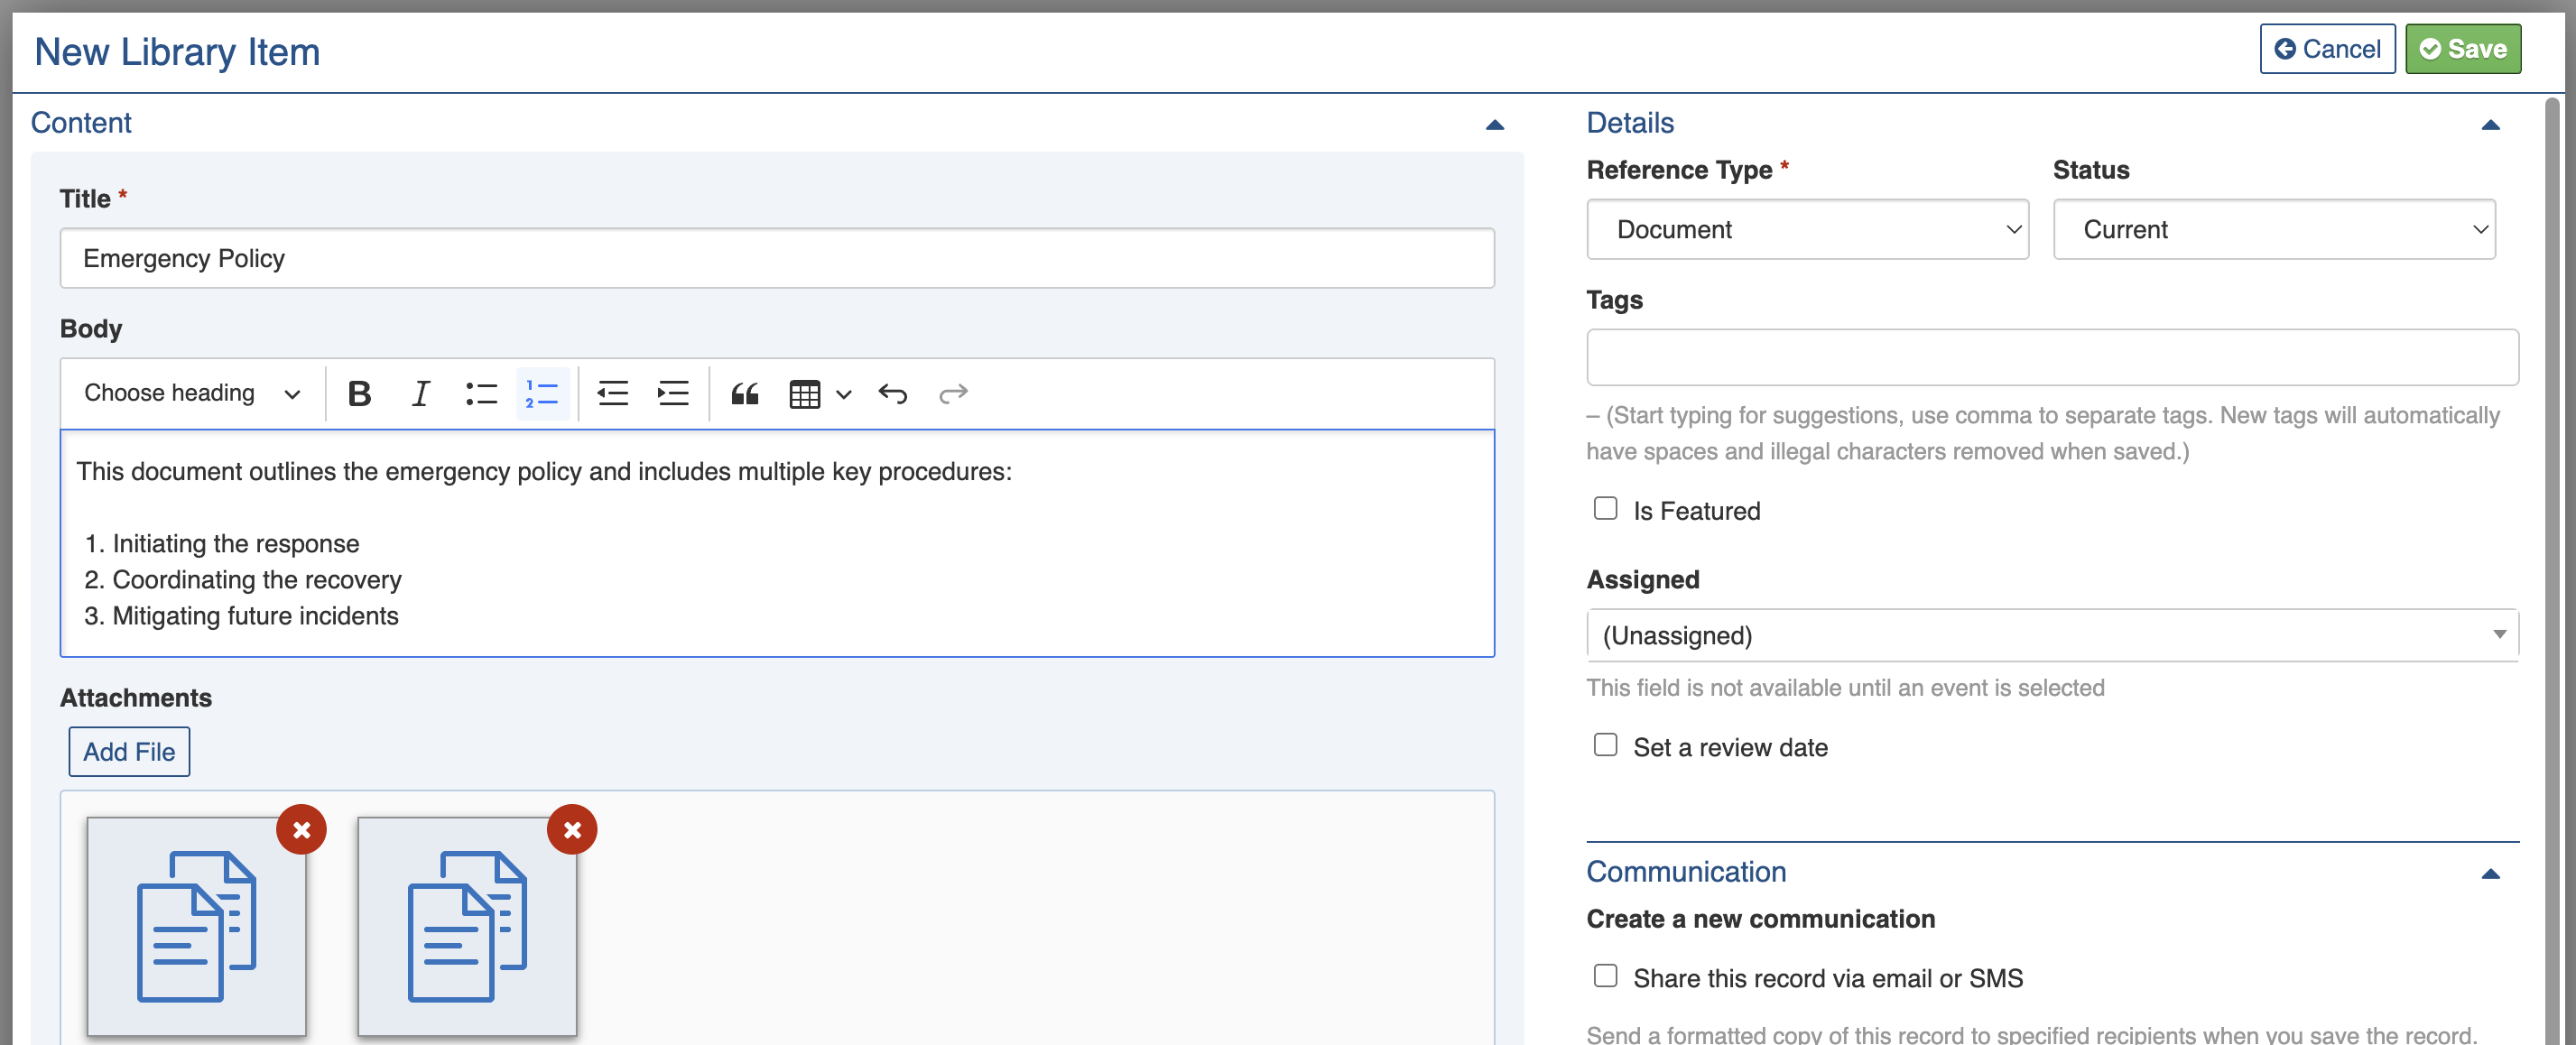Viewport: 2576px width, 1045px height.
Task: Toggle bold formatting in body editor
Action: coord(359,394)
